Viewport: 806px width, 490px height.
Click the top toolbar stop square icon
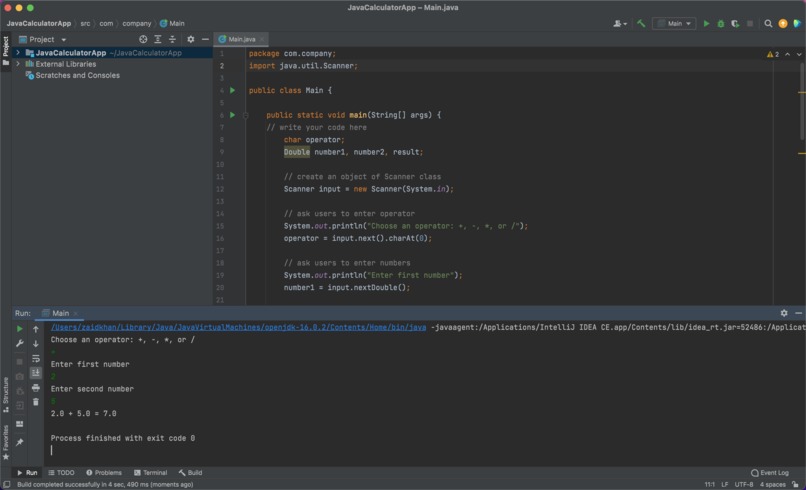pyautogui.click(x=750, y=23)
